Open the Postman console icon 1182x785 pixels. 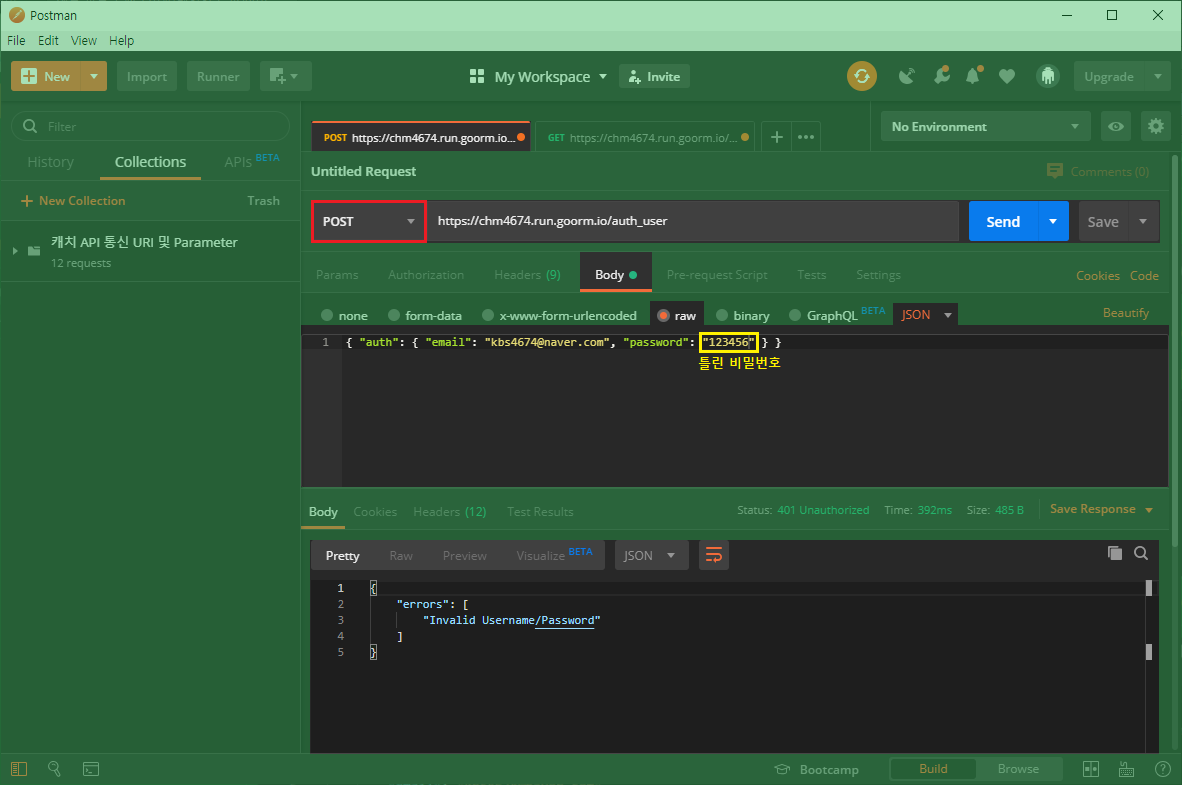pos(90,769)
